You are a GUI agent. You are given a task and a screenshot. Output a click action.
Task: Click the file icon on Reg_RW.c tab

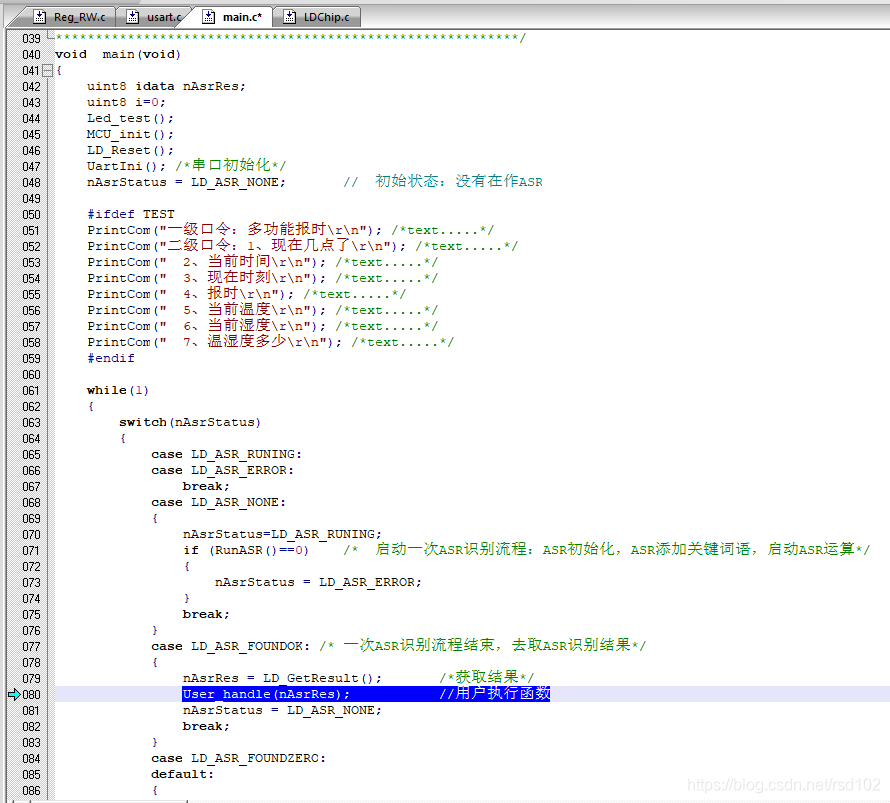click(x=39, y=17)
